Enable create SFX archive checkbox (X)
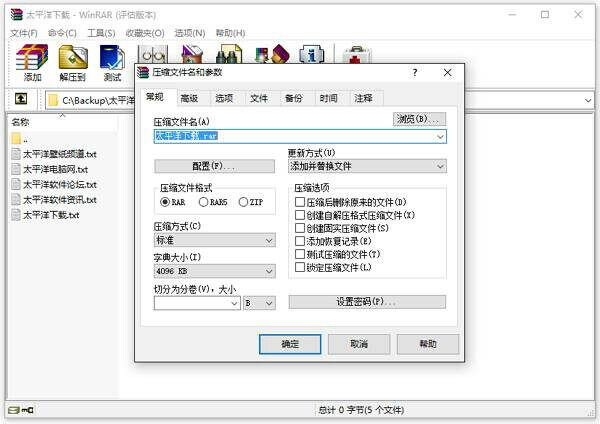The height and width of the screenshot is (424, 600). pos(300,215)
